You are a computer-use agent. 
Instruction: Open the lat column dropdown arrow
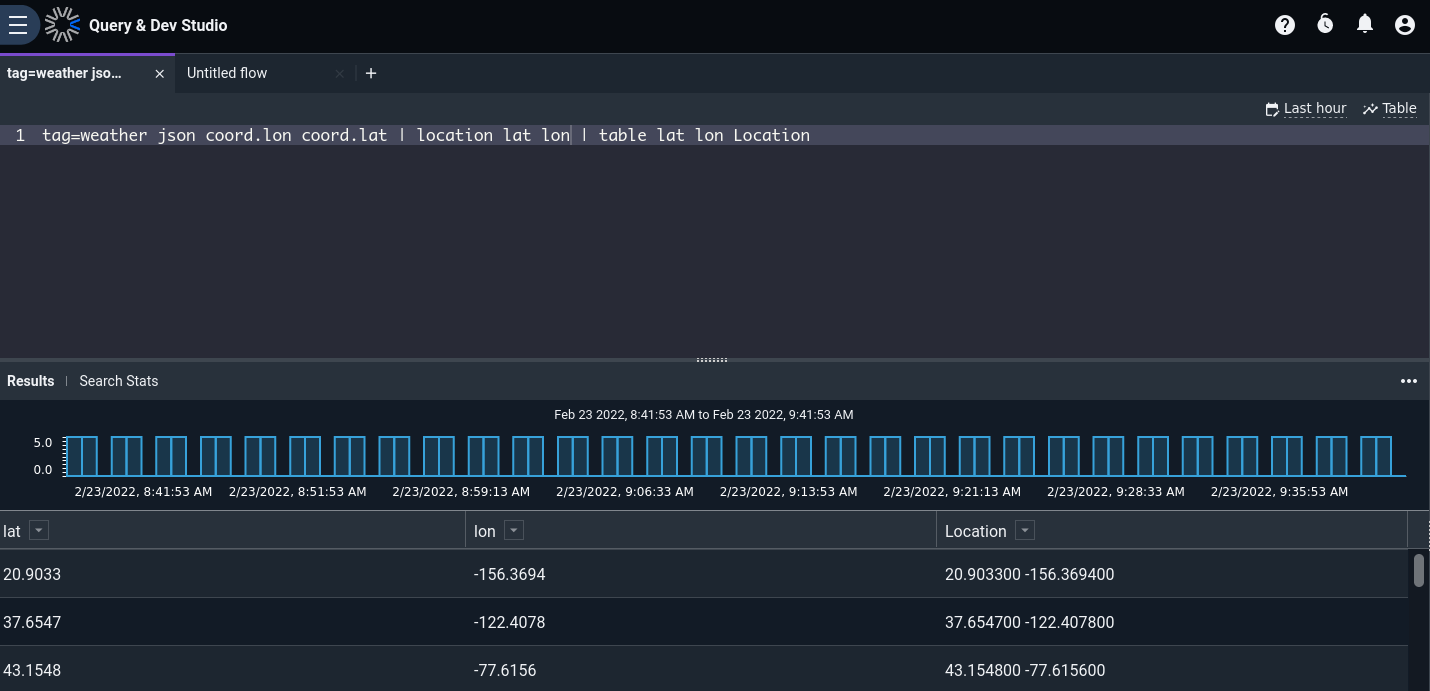coord(39,531)
